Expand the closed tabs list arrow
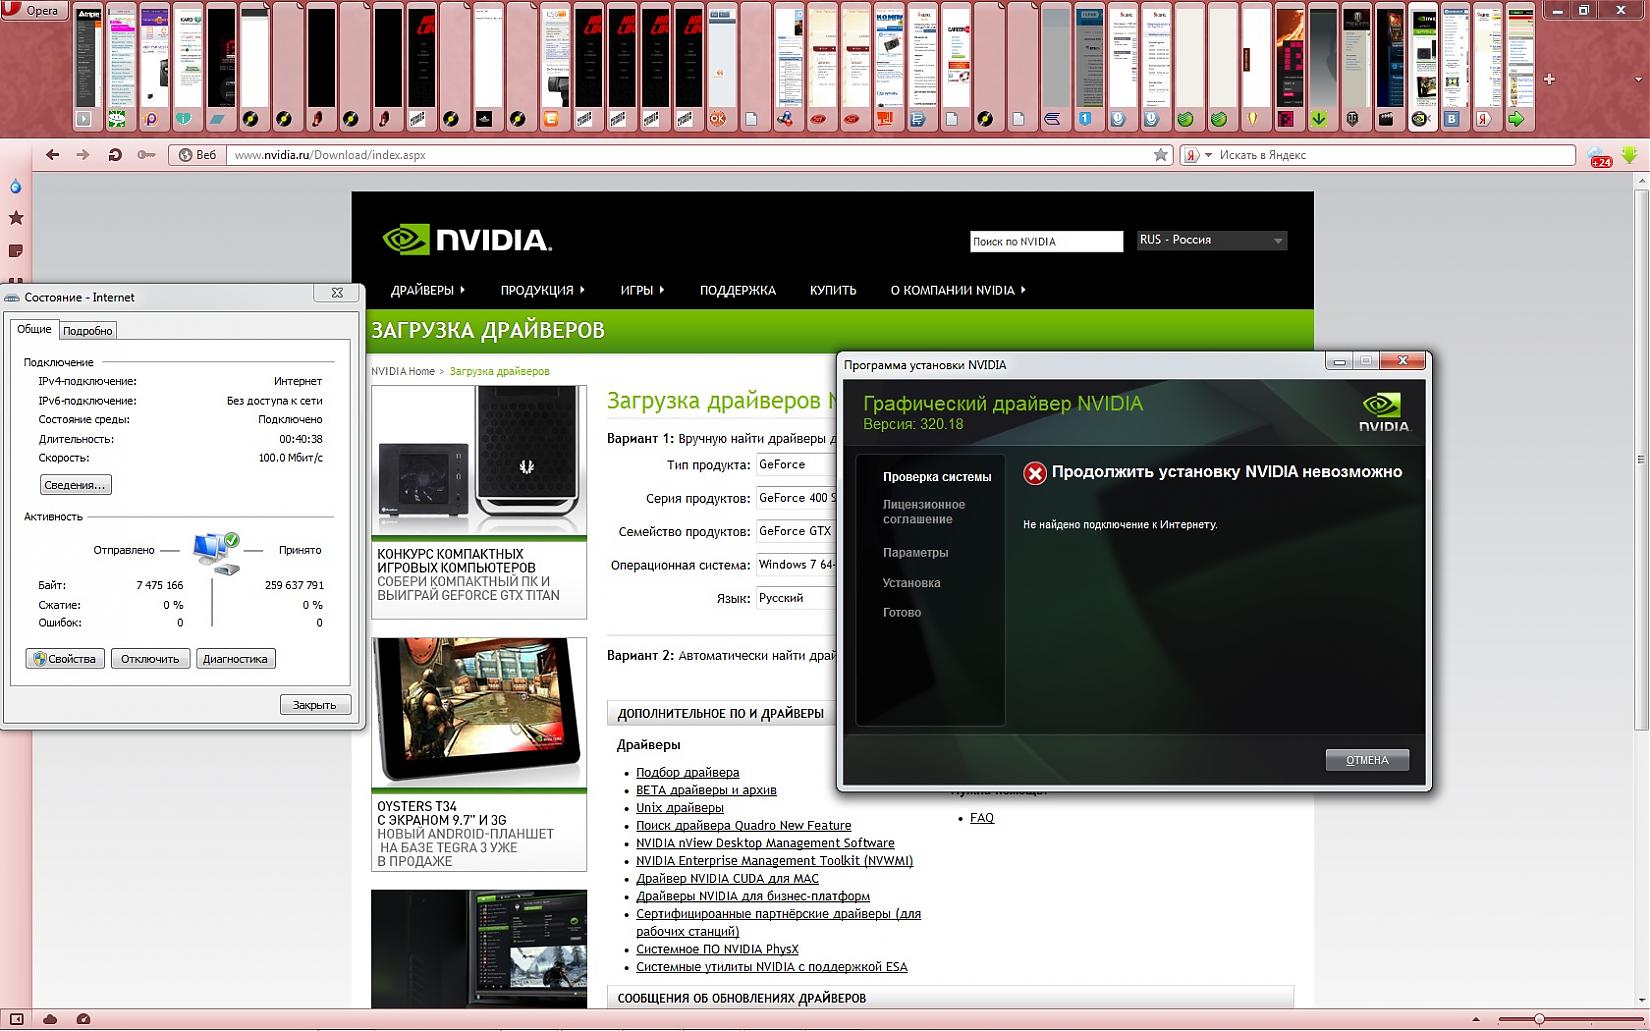 pyautogui.click(x=1638, y=79)
